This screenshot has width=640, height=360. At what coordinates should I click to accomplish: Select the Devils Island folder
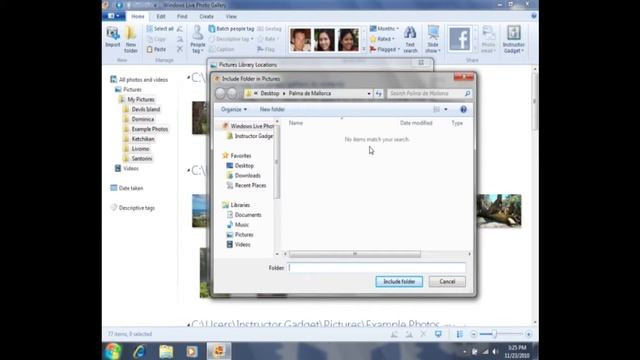coord(142,109)
